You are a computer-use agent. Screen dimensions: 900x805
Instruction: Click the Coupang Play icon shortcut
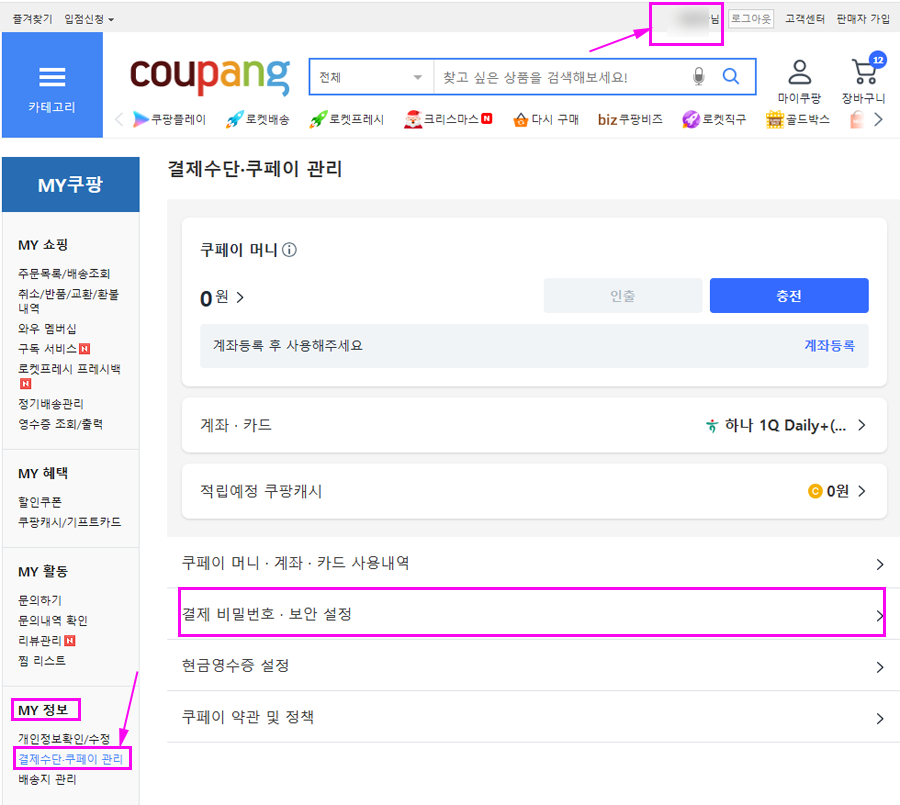[x=141, y=119]
